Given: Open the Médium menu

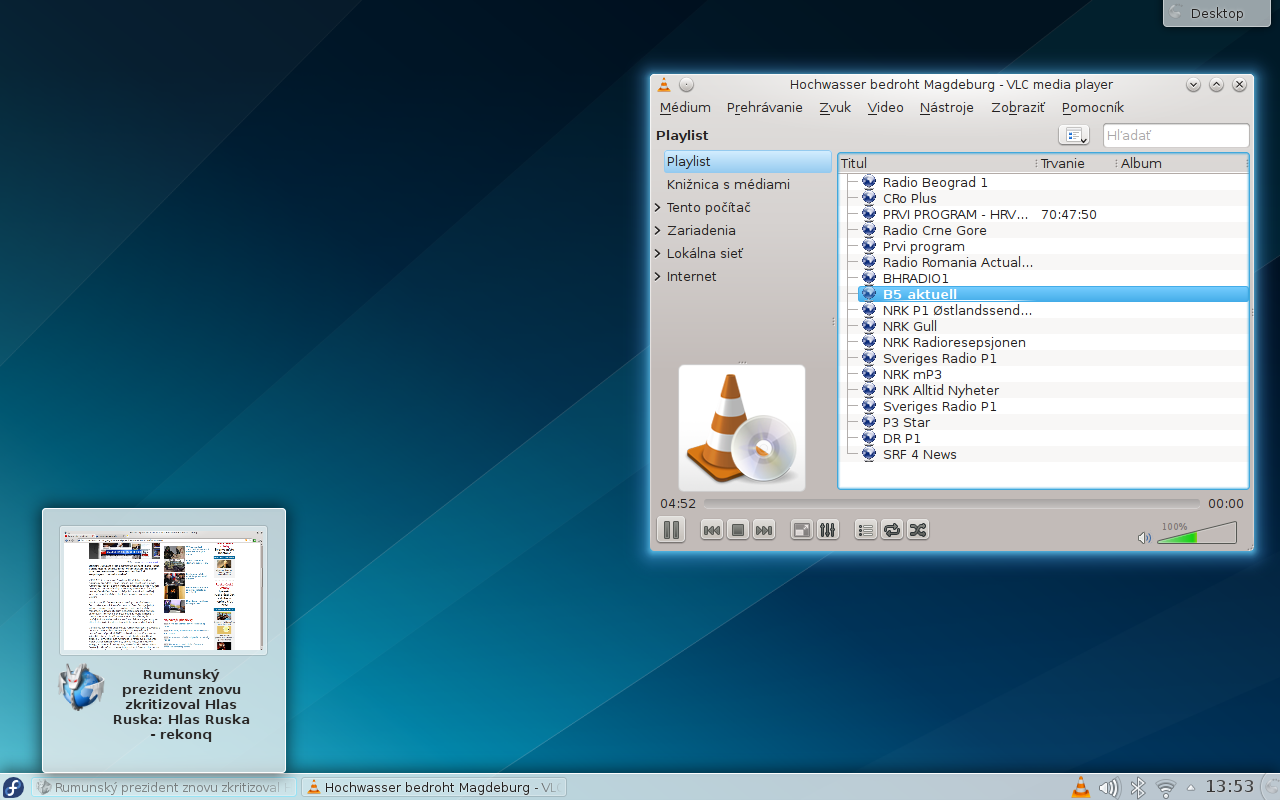Looking at the screenshot, I should 685,107.
